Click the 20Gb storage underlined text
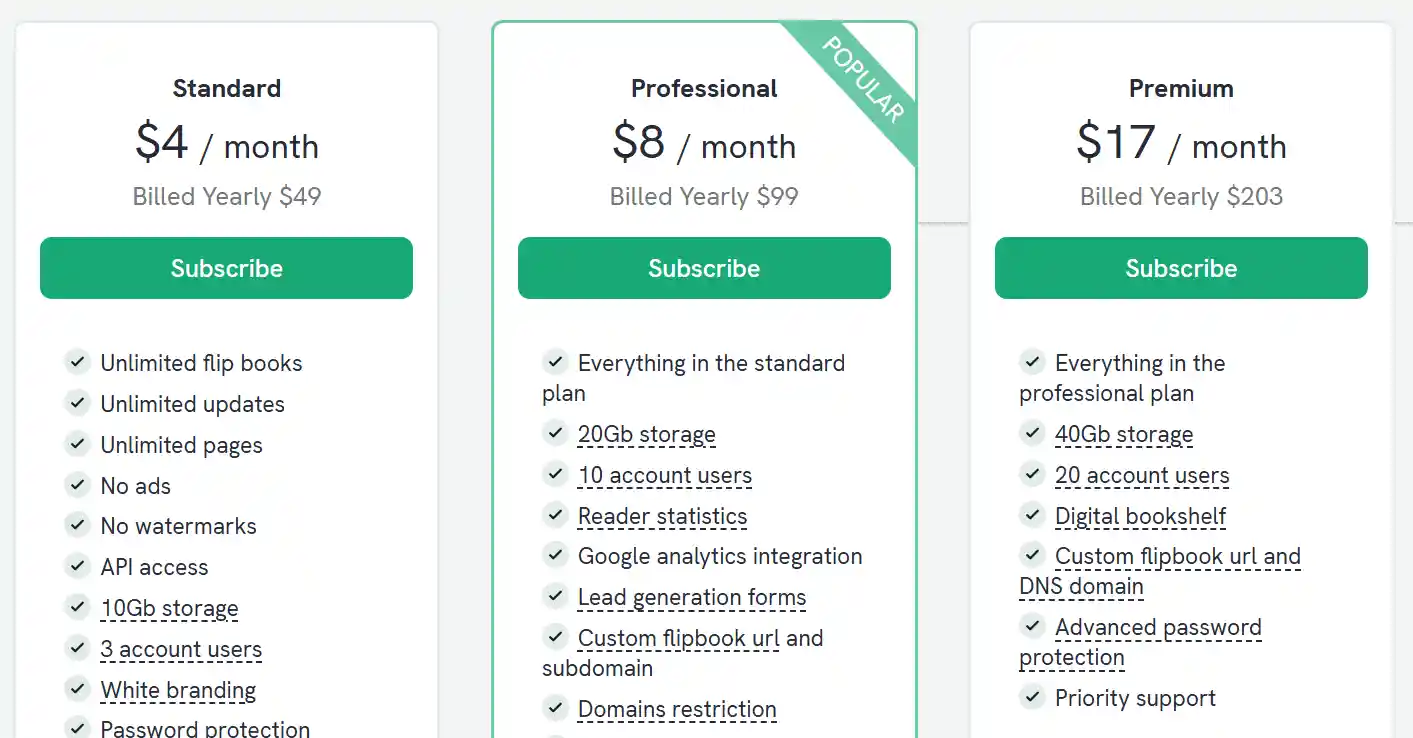Viewport: 1413px width, 738px height. click(646, 434)
